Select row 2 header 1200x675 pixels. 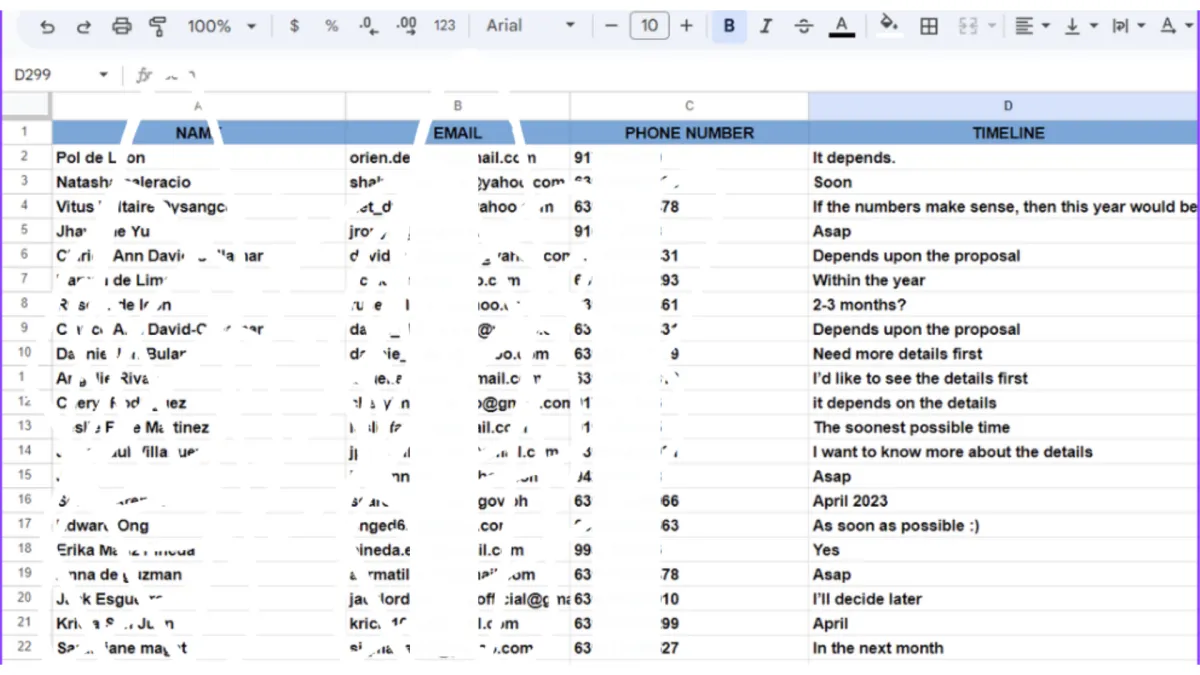(25, 157)
